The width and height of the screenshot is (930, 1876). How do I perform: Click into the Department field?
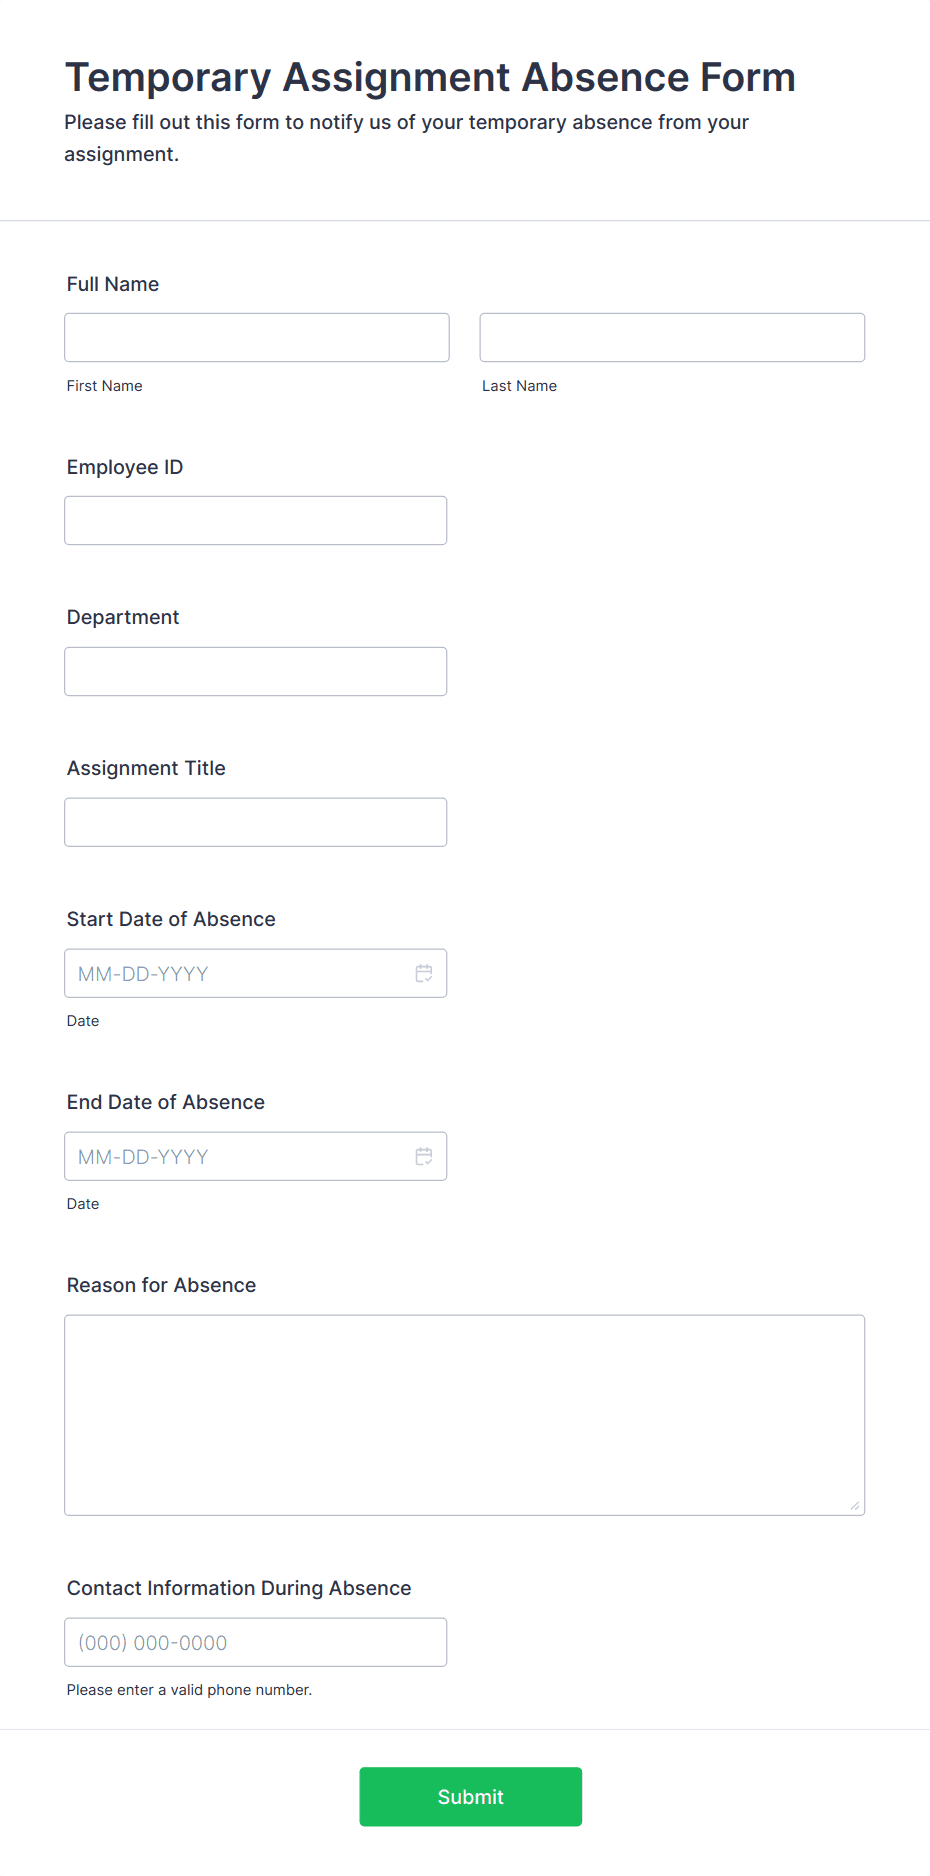click(255, 671)
